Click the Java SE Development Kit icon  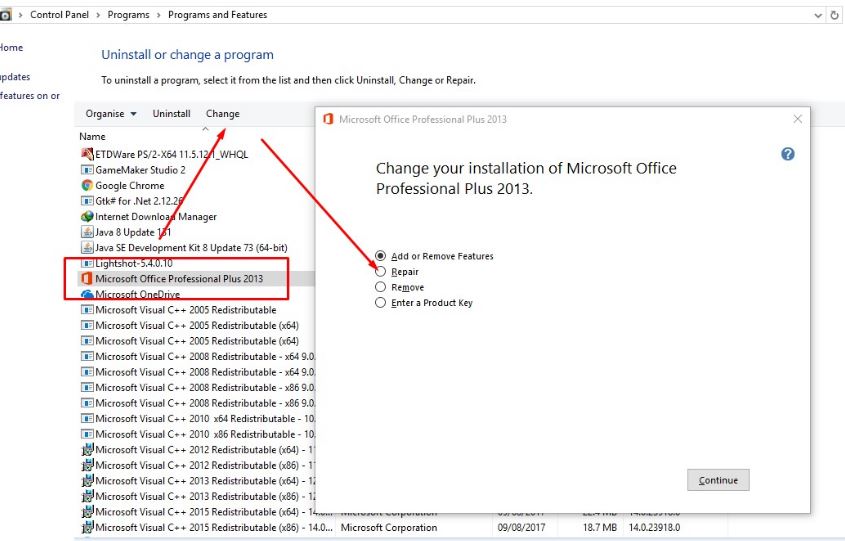[x=87, y=248]
